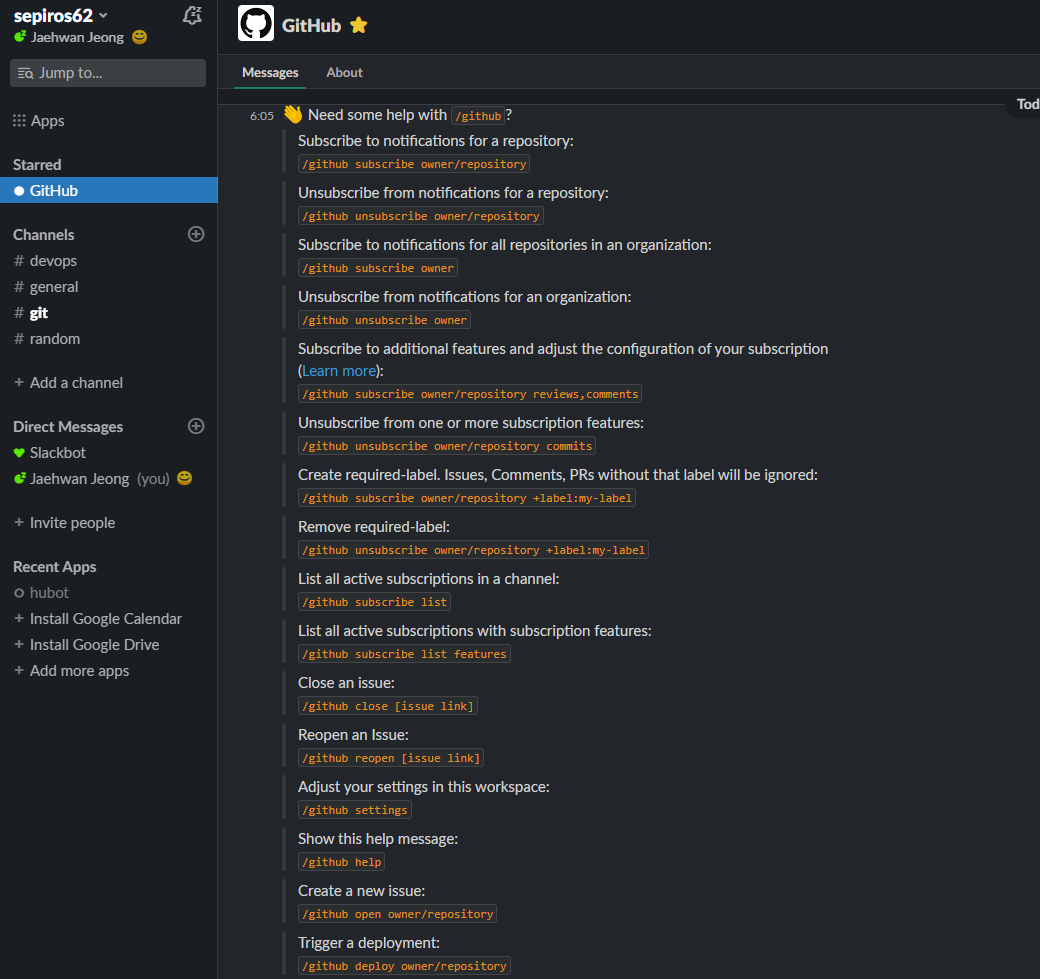This screenshot has height=979, width=1040.
Task: Open the Slackbot direct message
Action: tap(109, 452)
